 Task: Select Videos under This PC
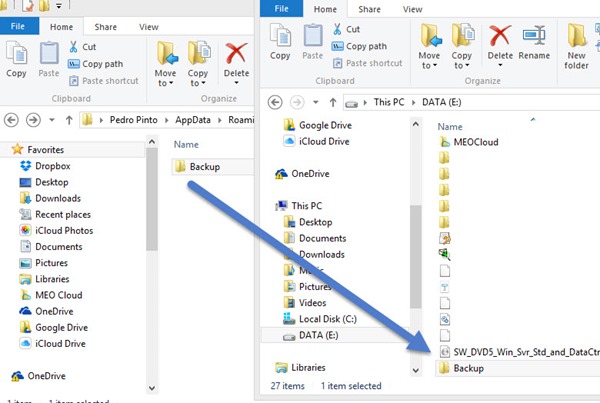pos(305,303)
